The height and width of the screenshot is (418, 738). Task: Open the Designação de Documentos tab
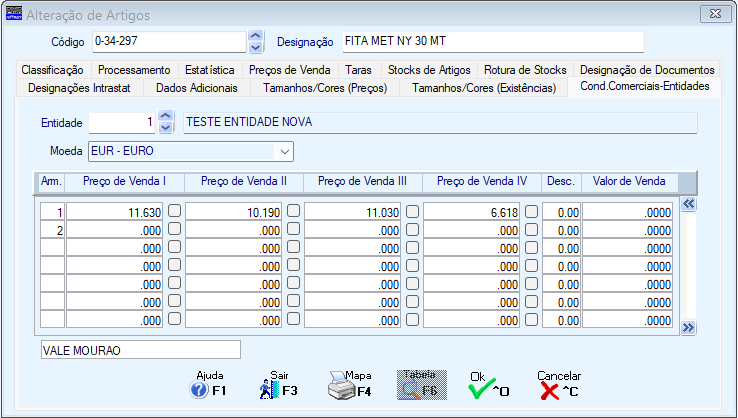click(647, 70)
